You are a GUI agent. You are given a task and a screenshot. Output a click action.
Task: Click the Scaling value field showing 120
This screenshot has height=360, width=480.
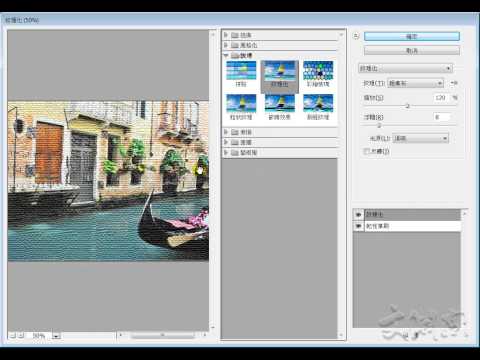pyautogui.click(x=441, y=98)
